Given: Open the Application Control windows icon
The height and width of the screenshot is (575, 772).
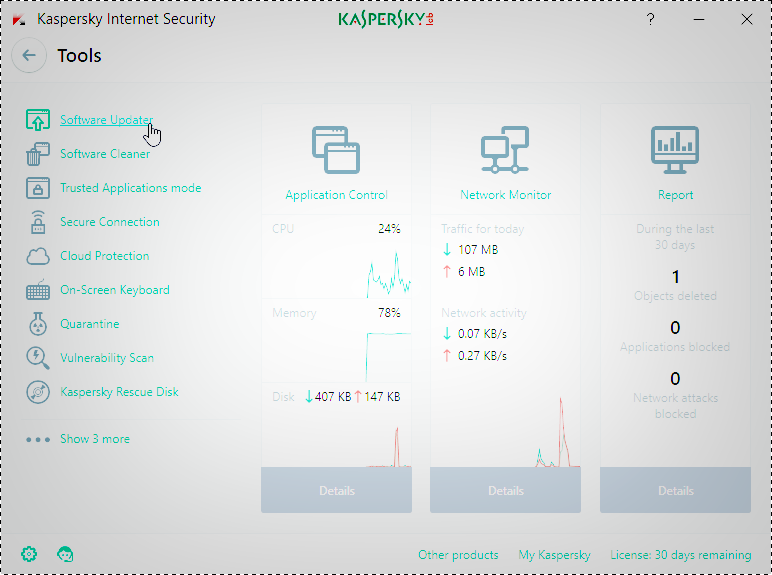Looking at the screenshot, I should (336, 150).
